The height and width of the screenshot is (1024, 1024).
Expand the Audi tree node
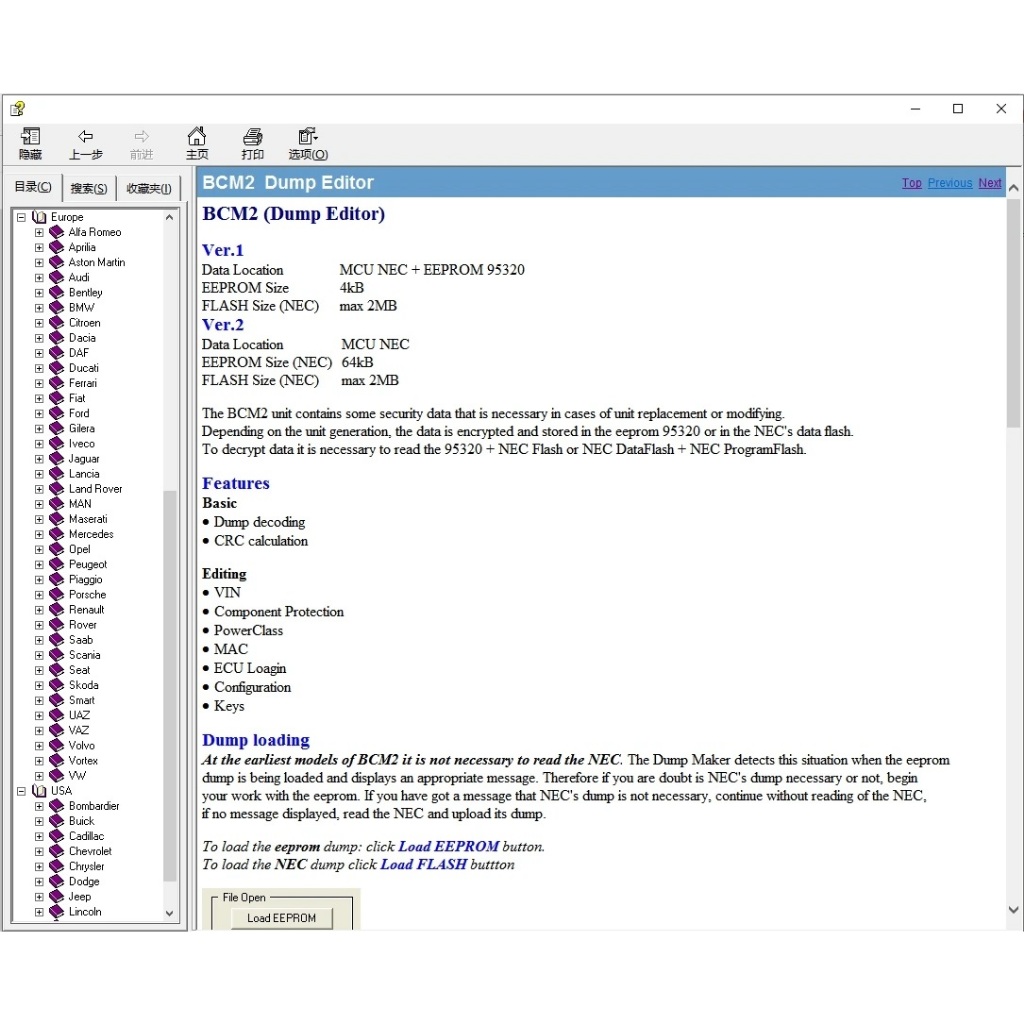[x=39, y=278]
